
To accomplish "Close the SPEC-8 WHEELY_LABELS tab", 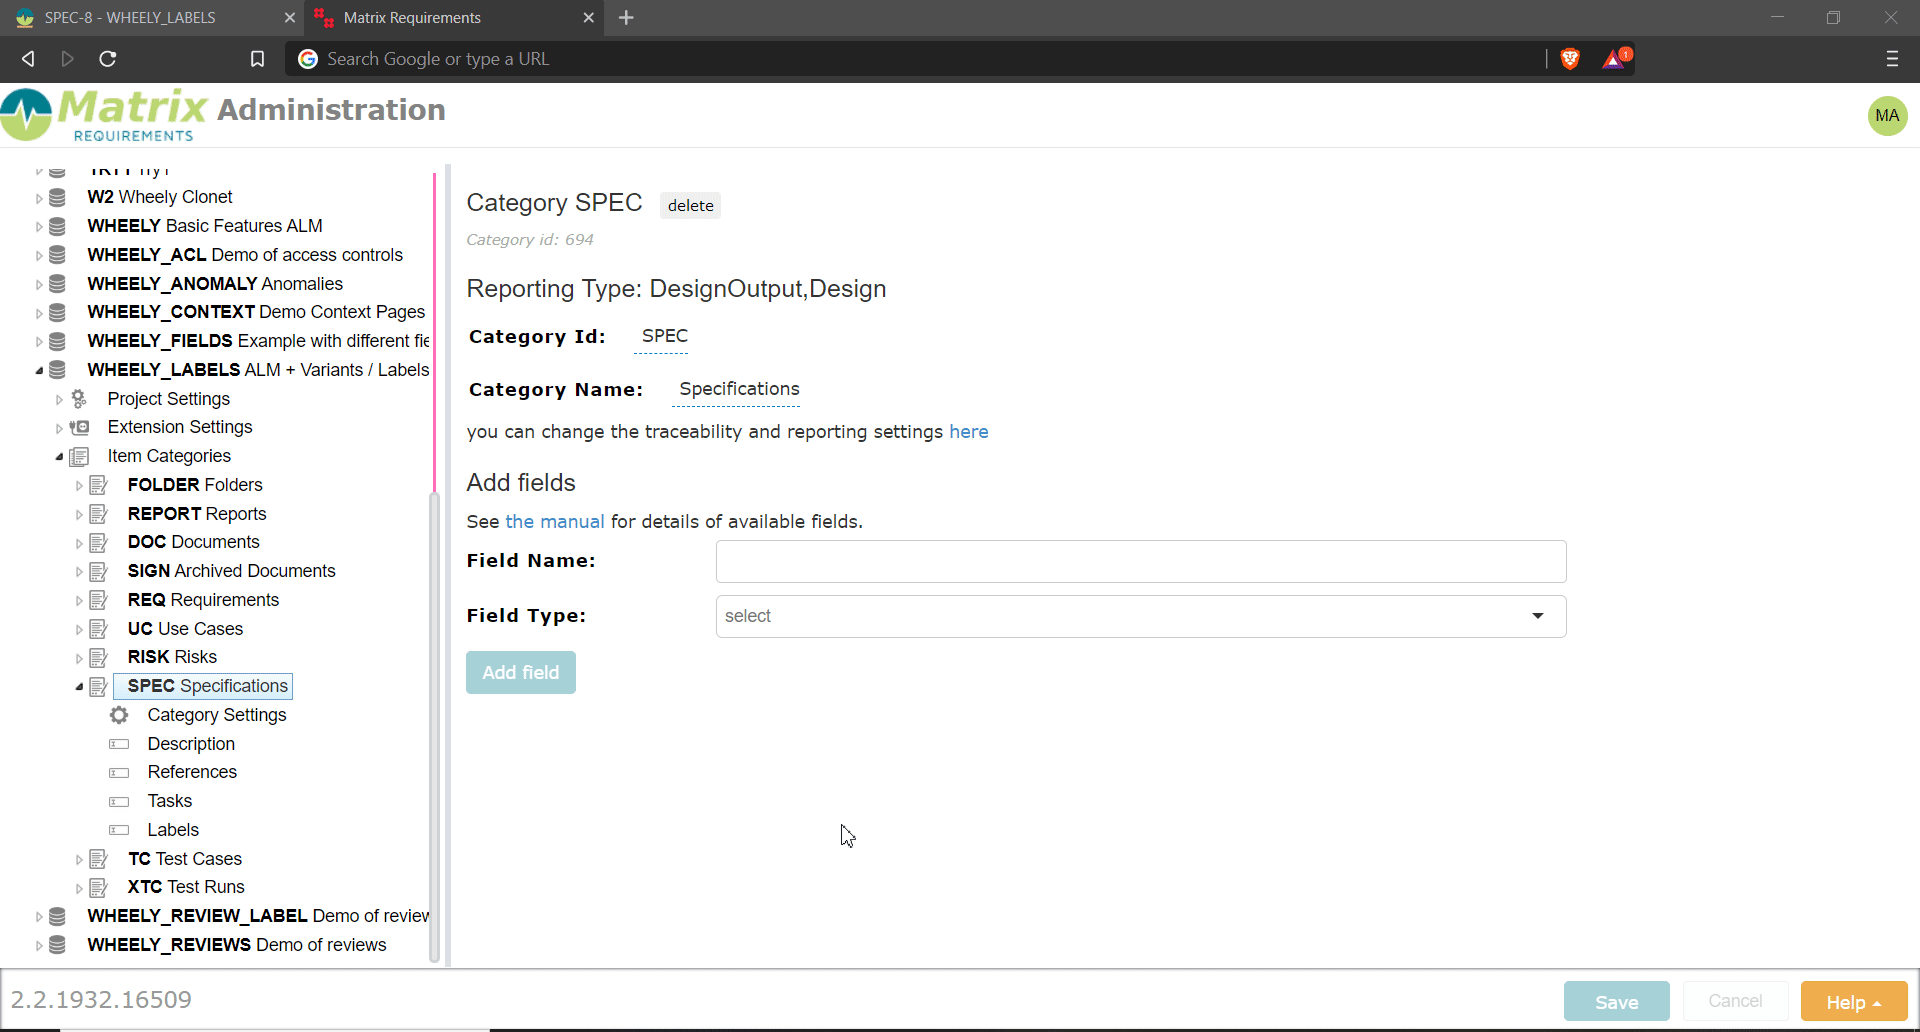I will 289,18.
